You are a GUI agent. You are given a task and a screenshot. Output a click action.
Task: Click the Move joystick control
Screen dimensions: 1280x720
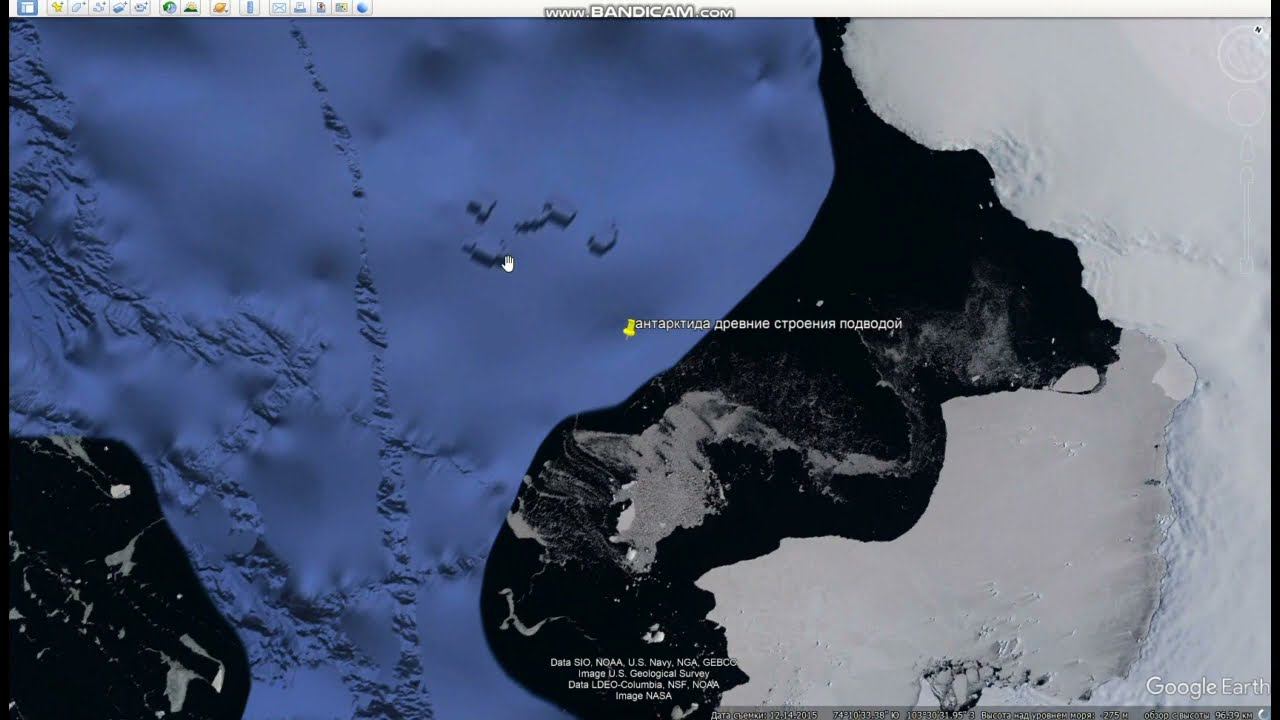click(x=1246, y=108)
